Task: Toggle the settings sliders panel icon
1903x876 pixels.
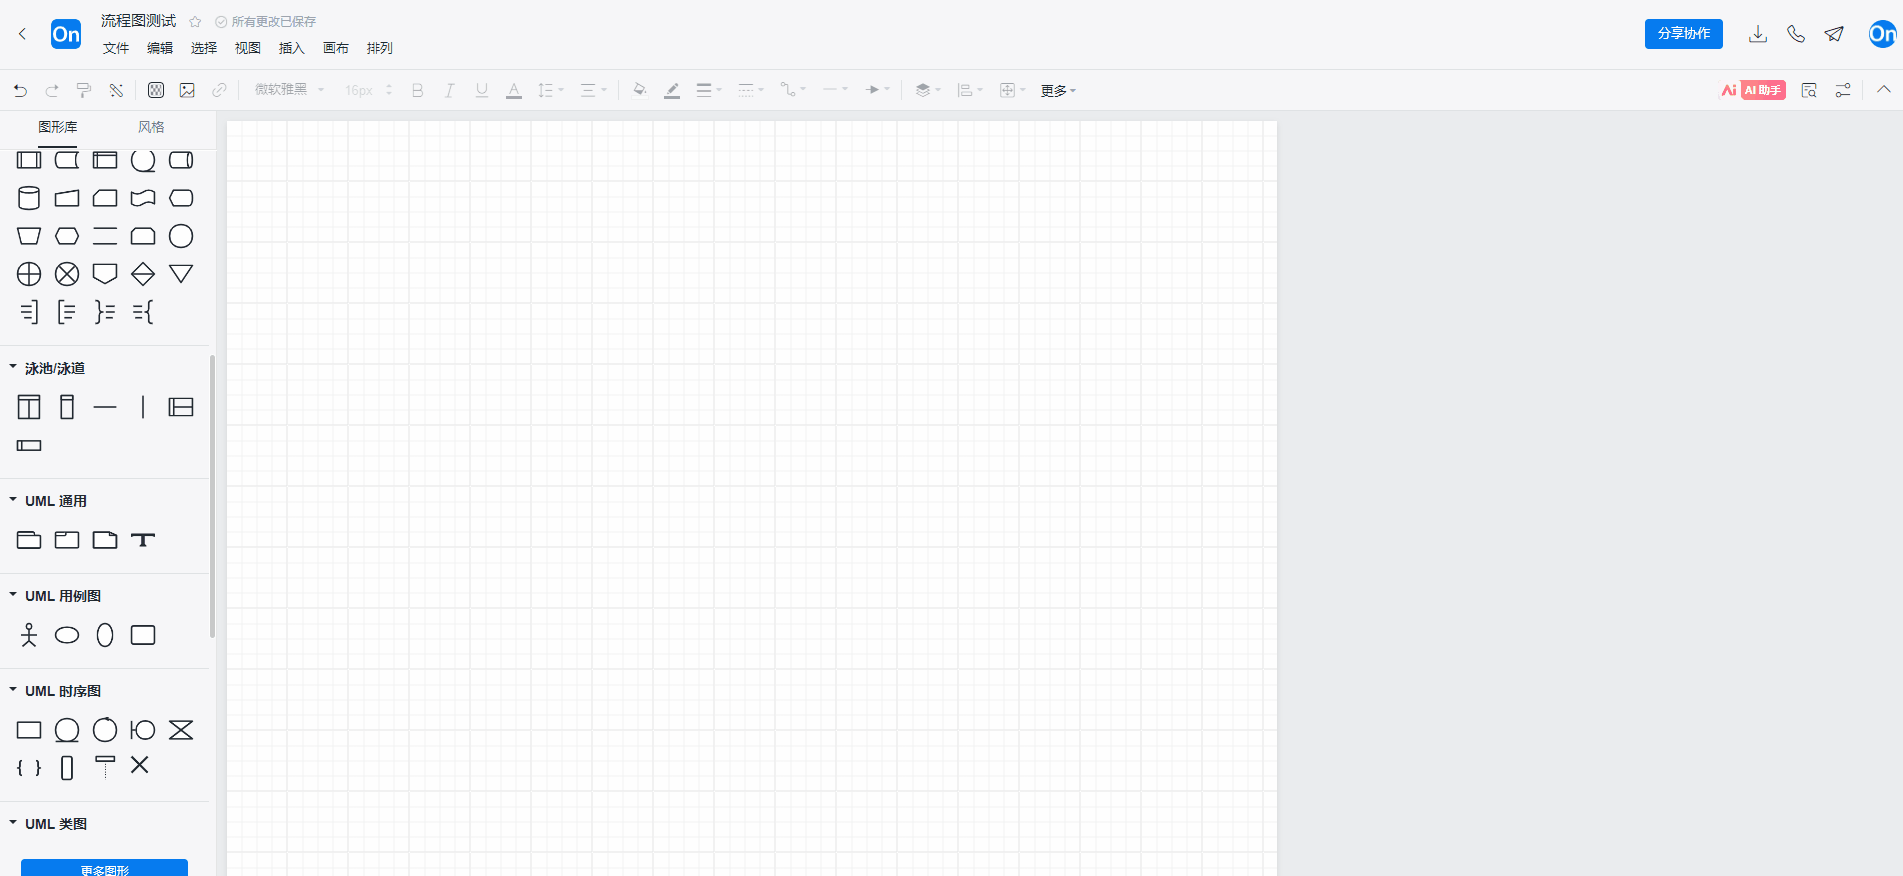Action: point(1843,90)
